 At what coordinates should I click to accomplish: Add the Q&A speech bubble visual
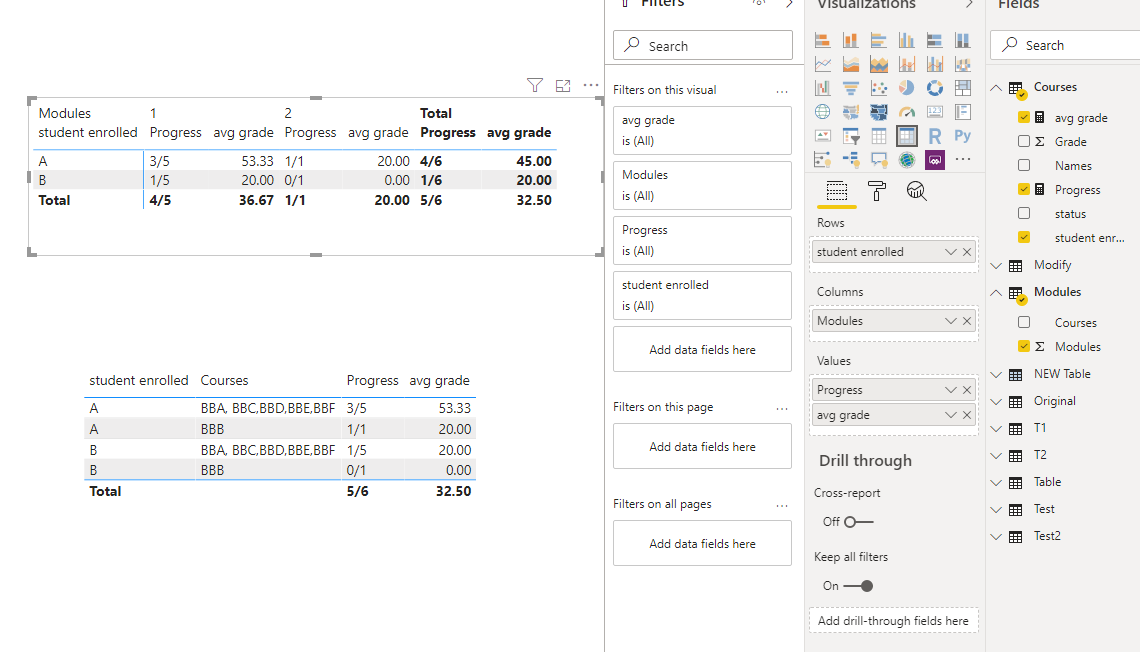(879, 159)
